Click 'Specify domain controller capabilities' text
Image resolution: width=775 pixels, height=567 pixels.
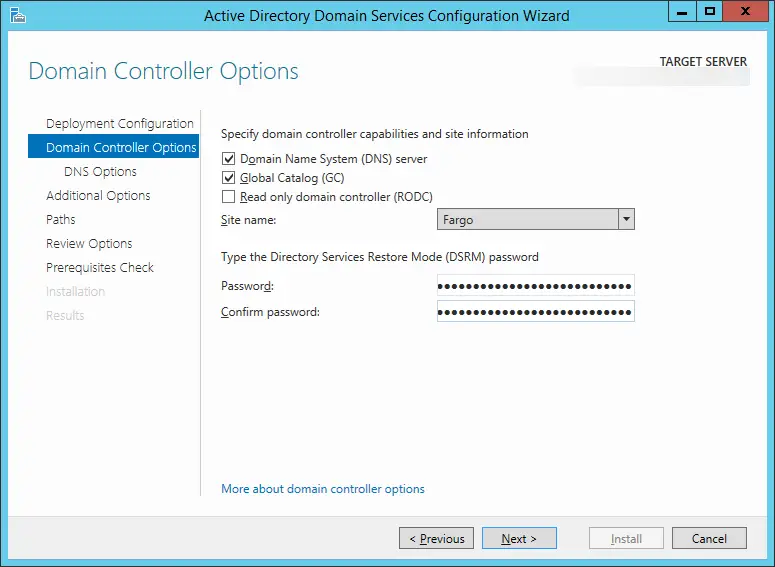[x=375, y=134]
